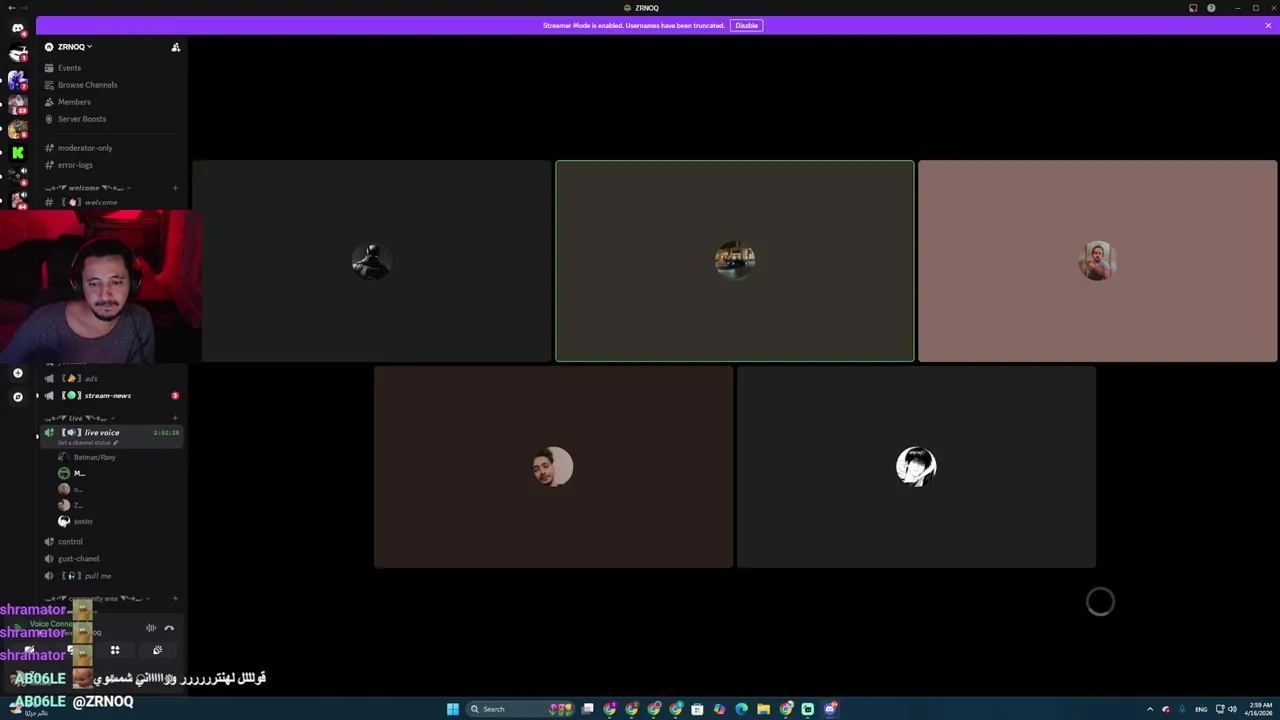The image size is (1280, 720).
Task: Open the stream-news channel
Action: (112, 396)
